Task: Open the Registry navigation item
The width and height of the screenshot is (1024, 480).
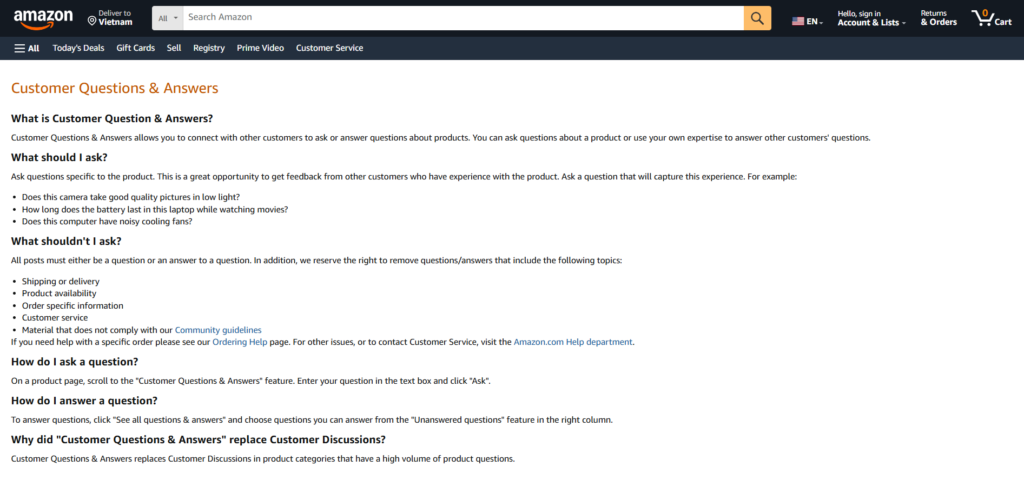Action: point(209,48)
